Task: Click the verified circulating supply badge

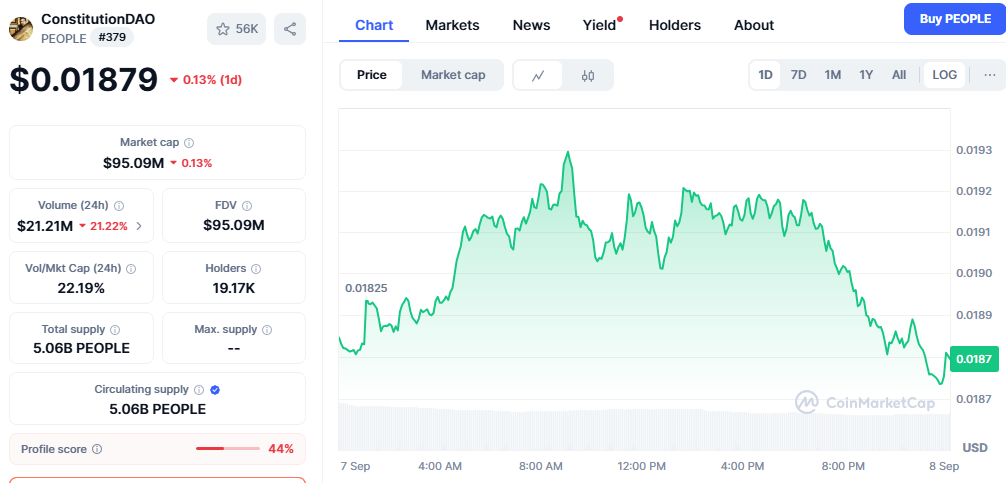Action: tap(216, 389)
